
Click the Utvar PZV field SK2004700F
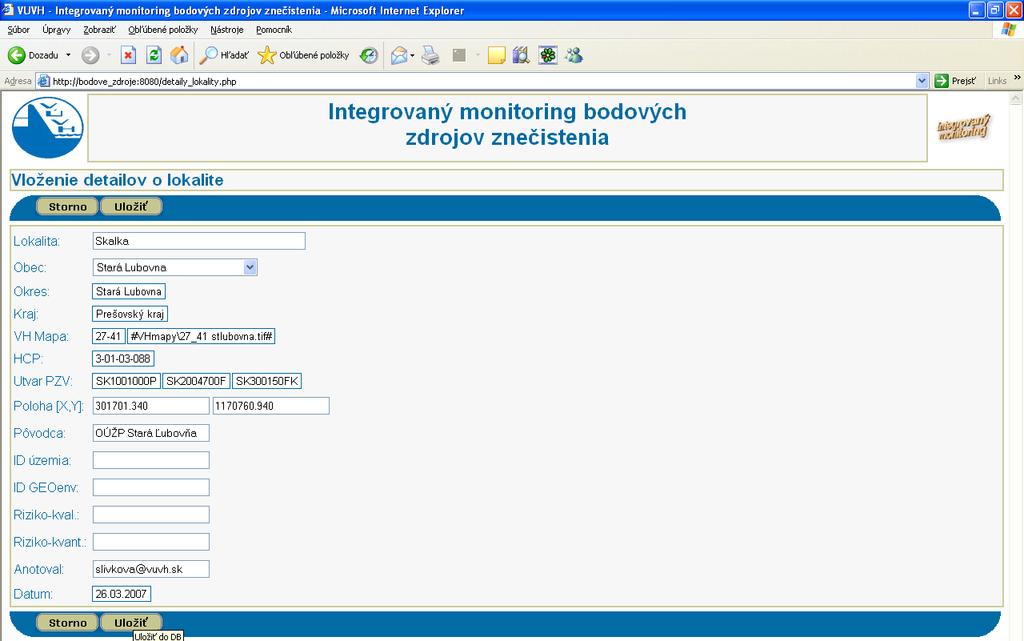(x=196, y=381)
